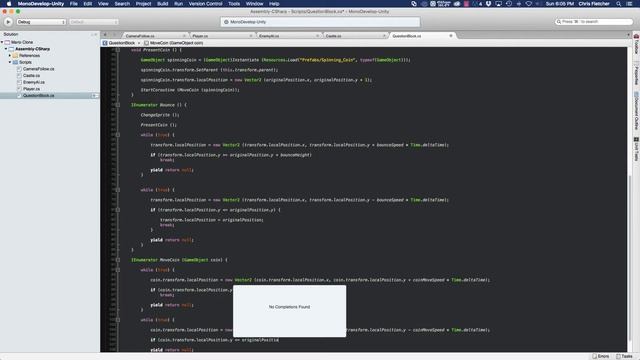The image size is (640, 360).
Task: Open the MoveCoin (GameObject coin) breadcrumb
Action: point(173,43)
